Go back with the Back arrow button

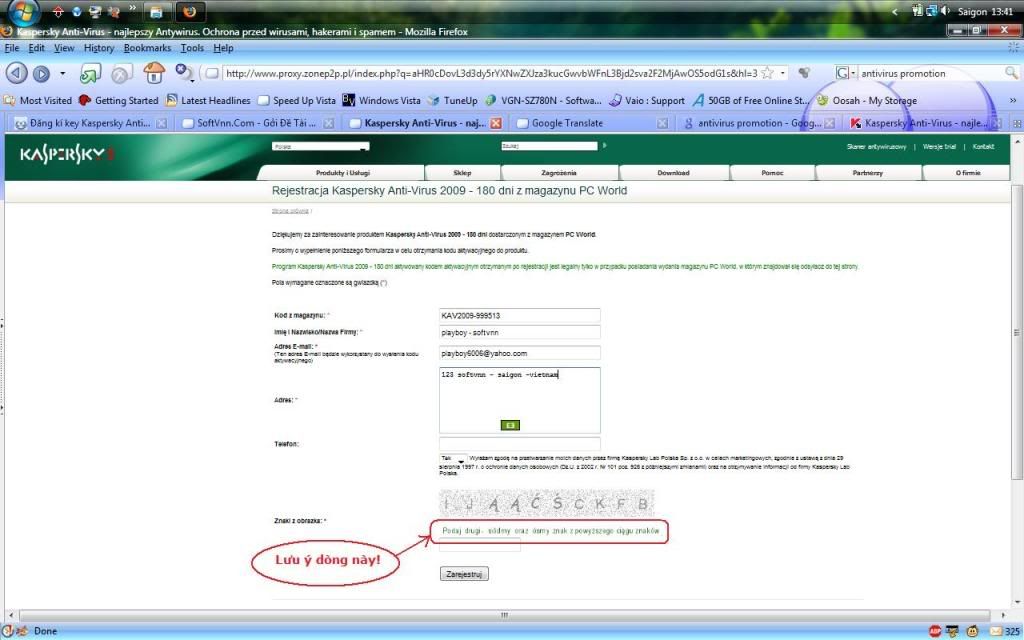[x=16, y=73]
